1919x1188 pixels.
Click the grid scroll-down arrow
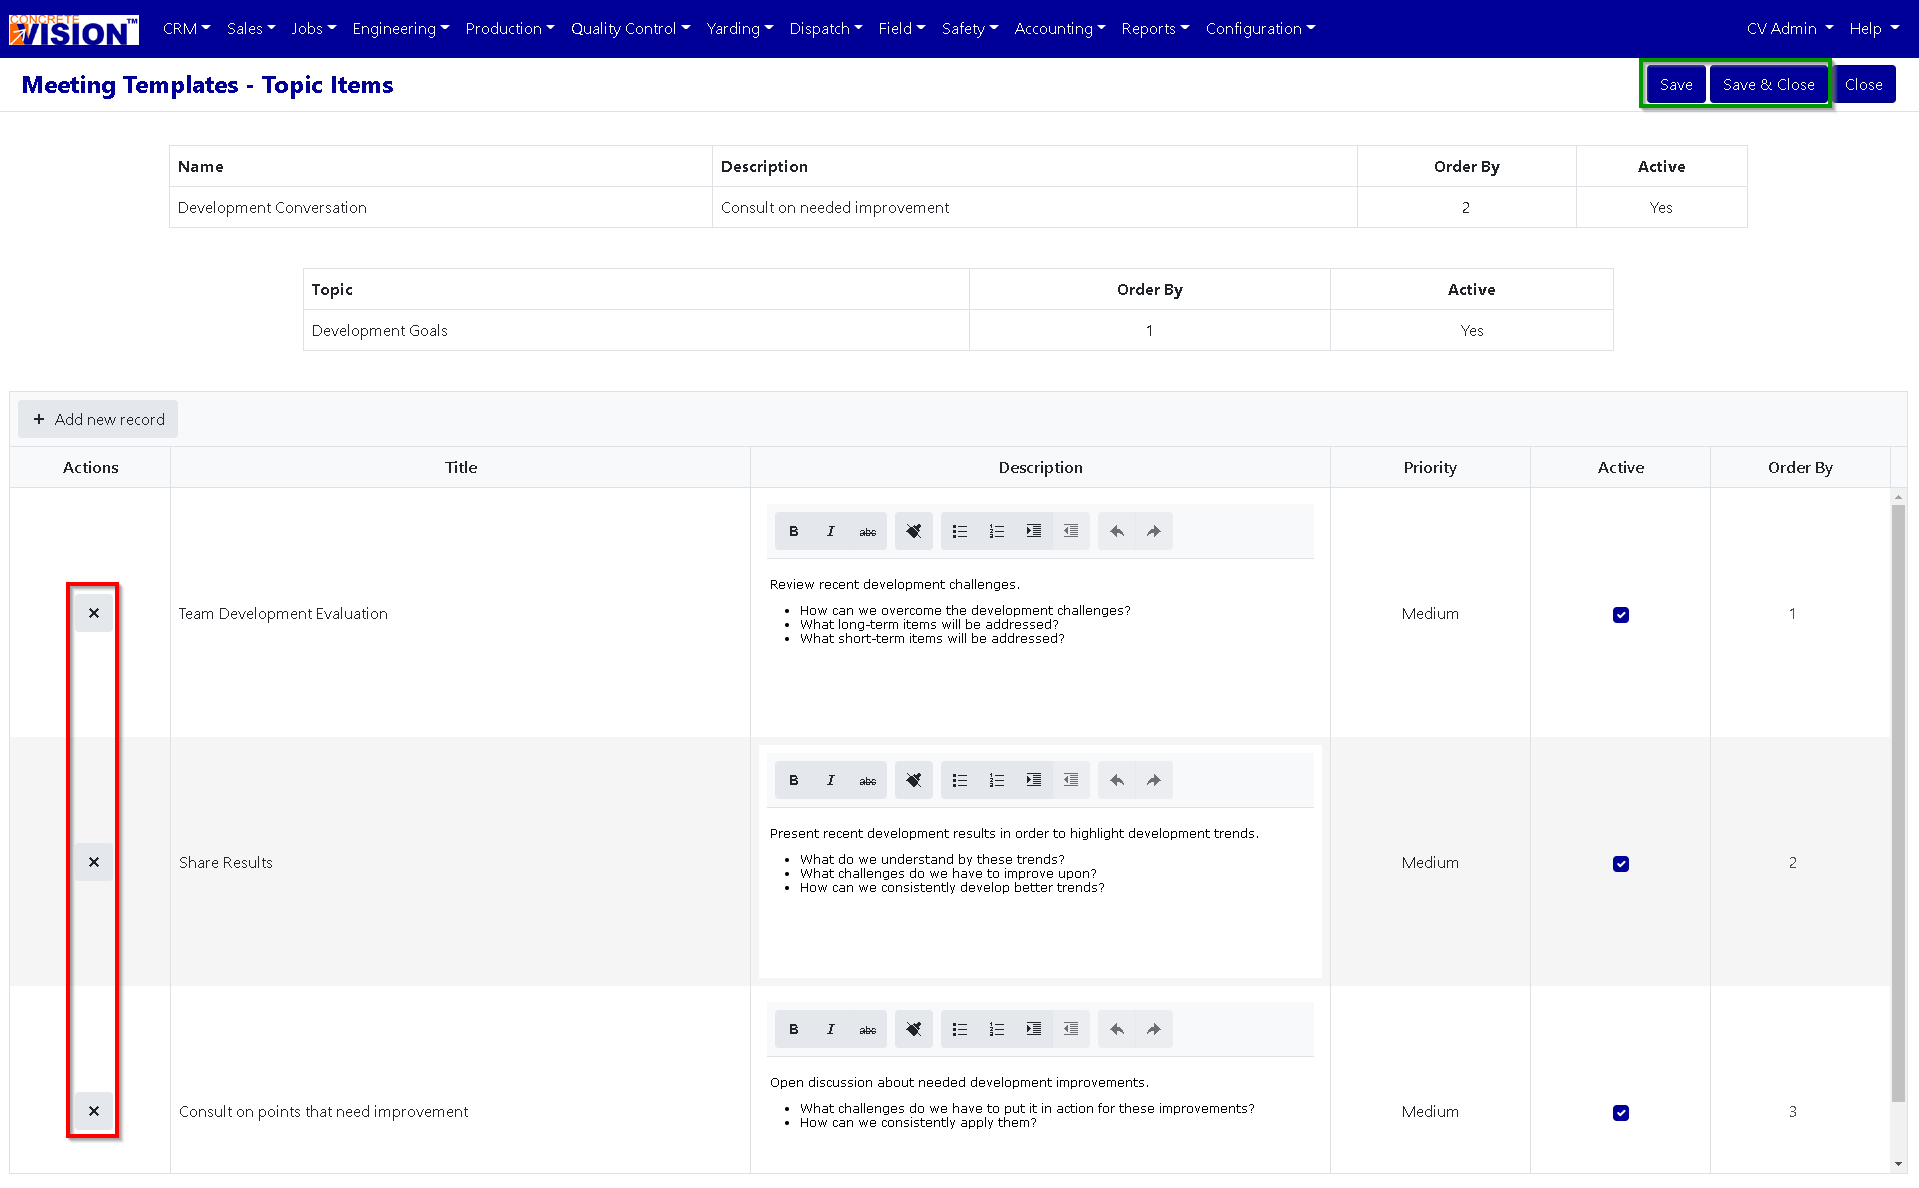tap(1898, 1164)
